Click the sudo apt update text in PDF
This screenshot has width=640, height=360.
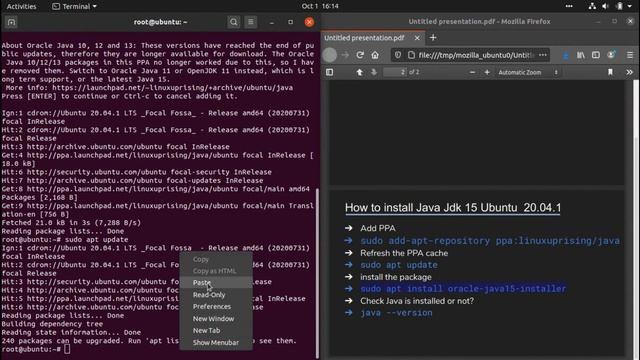tap(399, 265)
